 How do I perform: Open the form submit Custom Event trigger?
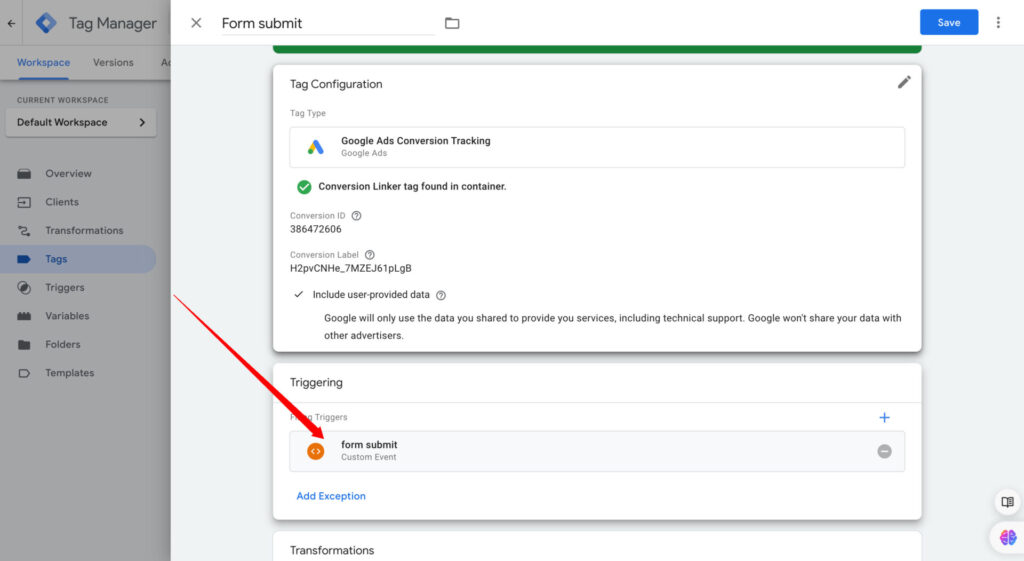coord(597,451)
